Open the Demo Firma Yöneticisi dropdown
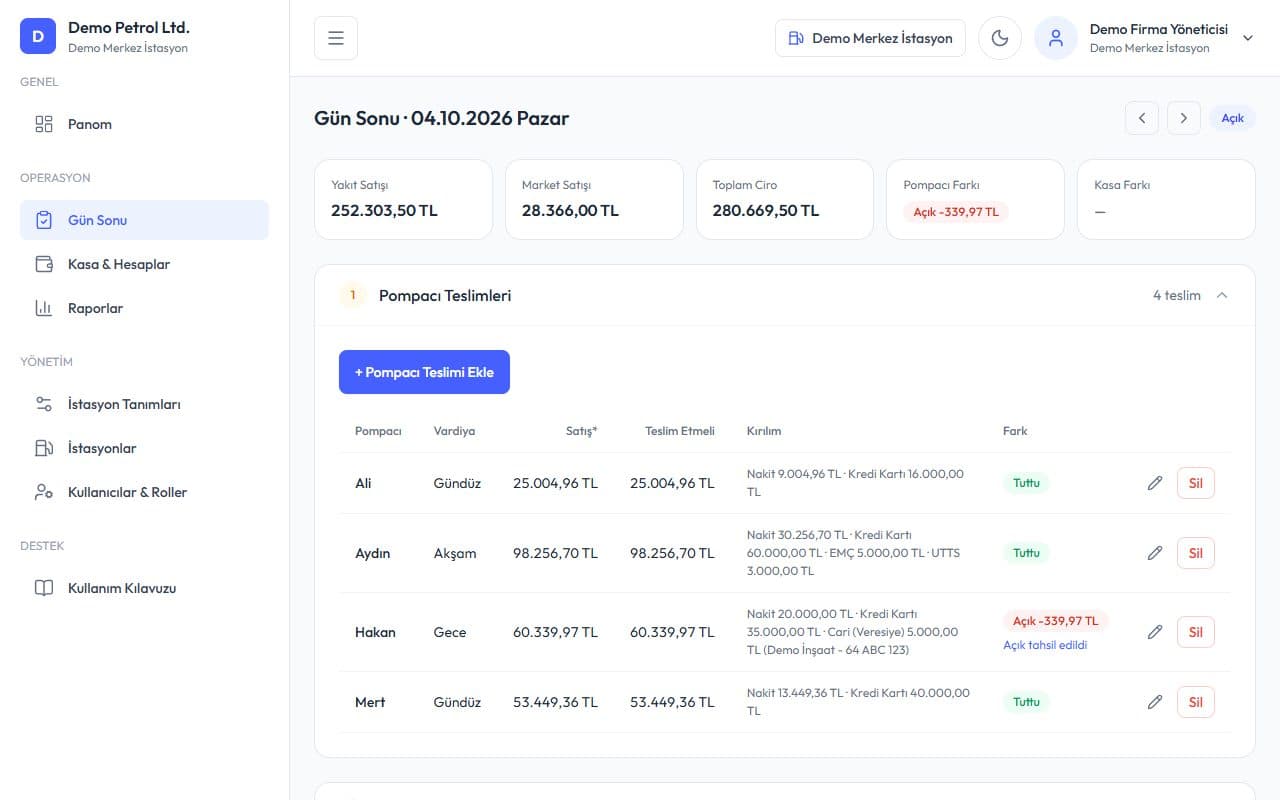The width and height of the screenshot is (1280, 800). (x=1247, y=38)
